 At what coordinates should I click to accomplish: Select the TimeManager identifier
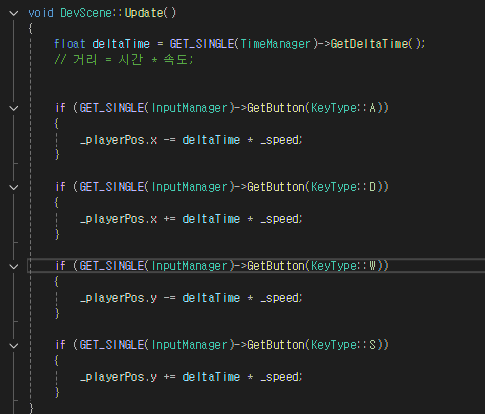[275, 44]
